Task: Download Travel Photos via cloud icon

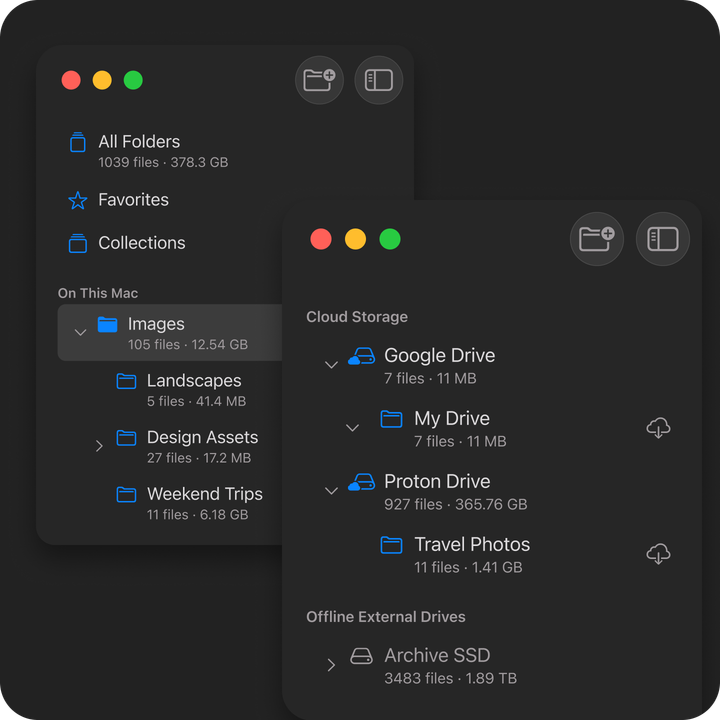Action: pos(658,554)
